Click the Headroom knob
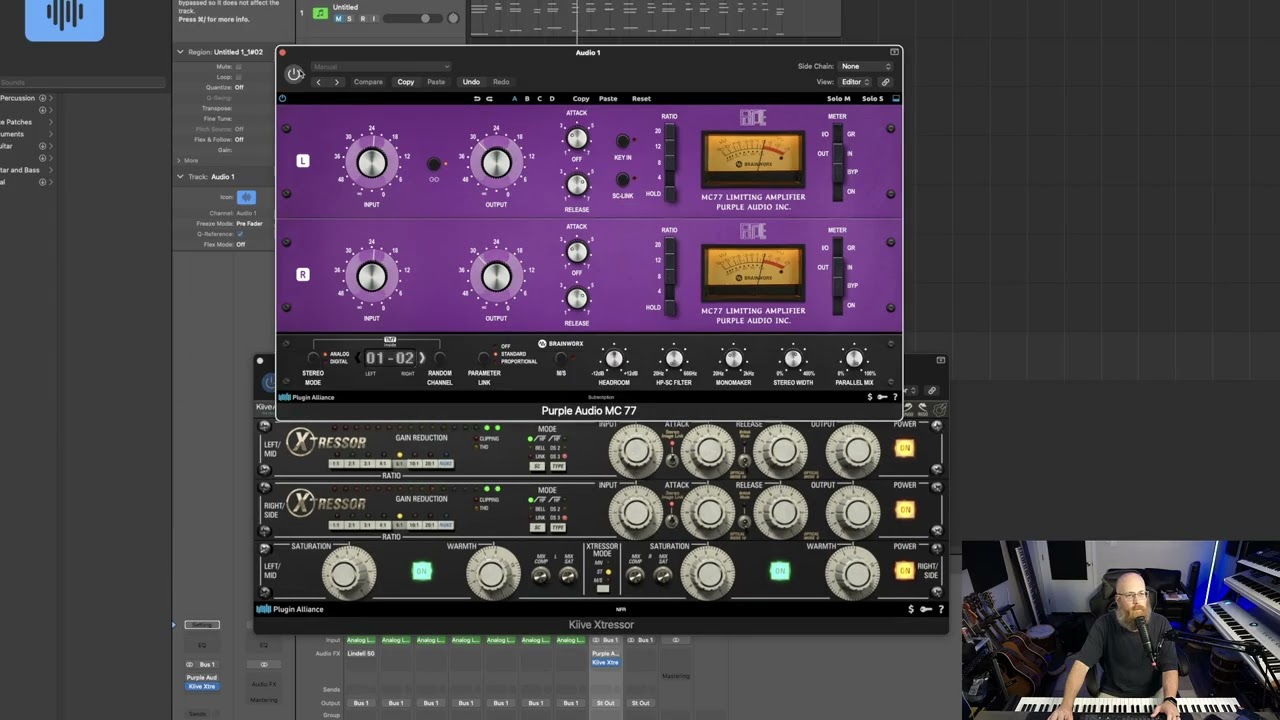 [x=614, y=359]
